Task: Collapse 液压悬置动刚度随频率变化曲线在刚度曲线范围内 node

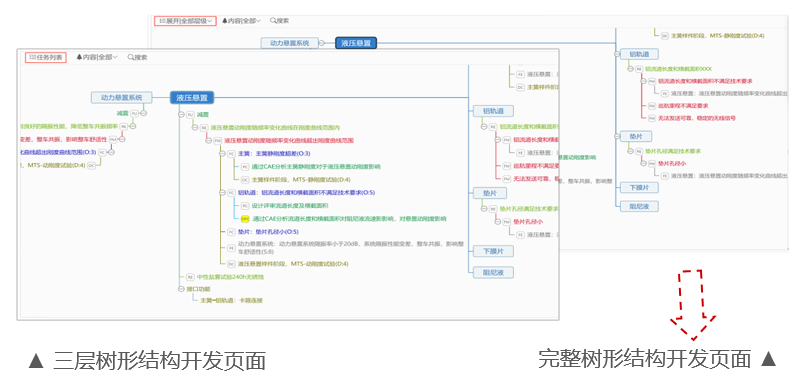Action: pyautogui.click(x=195, y=128)
